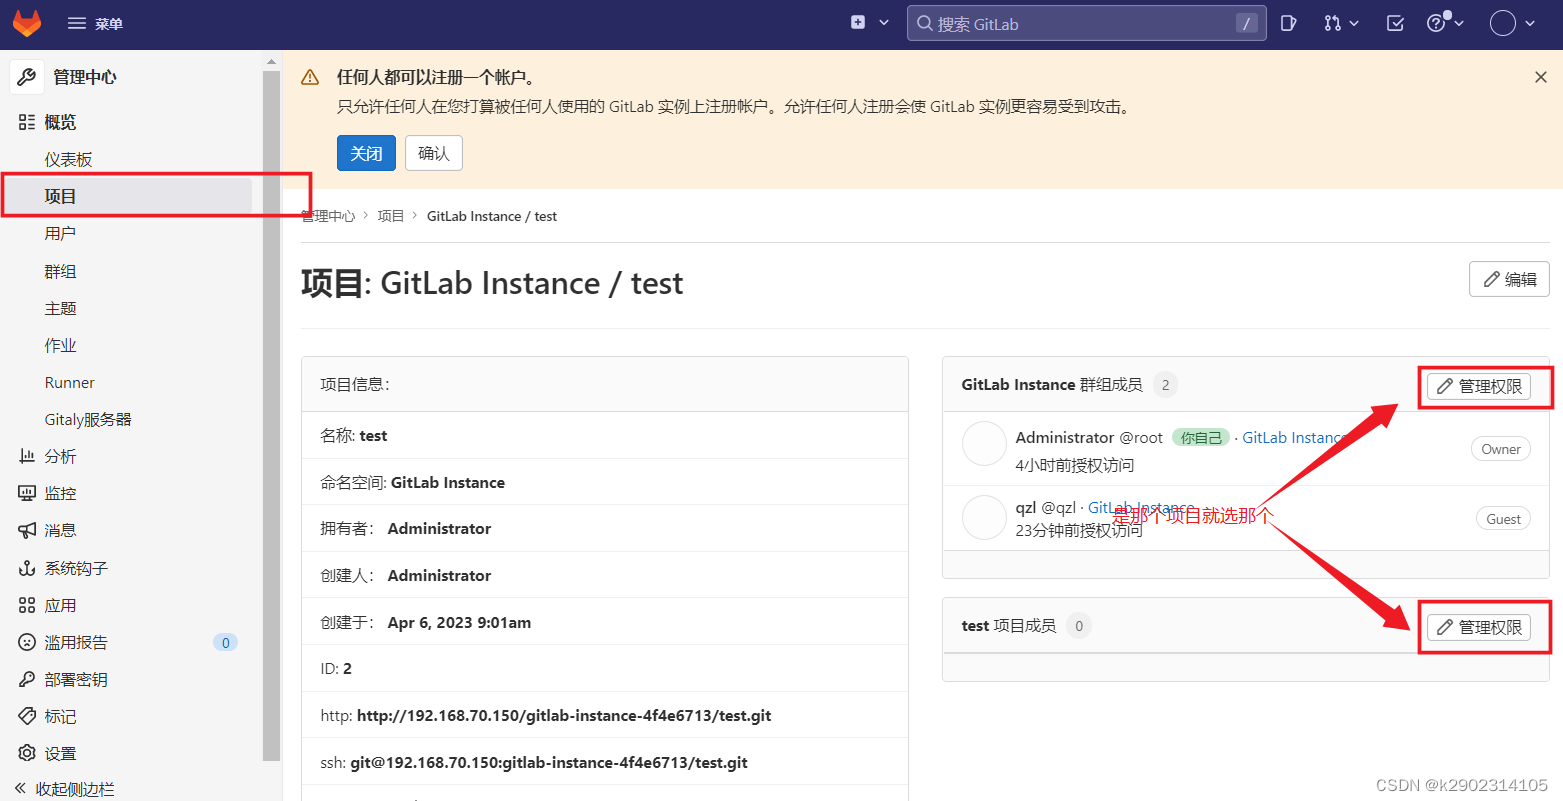Image resolution: width=1563 pixels, height=801 pixels.
Task: Click qzl member avatar
Action: [984, 517]
